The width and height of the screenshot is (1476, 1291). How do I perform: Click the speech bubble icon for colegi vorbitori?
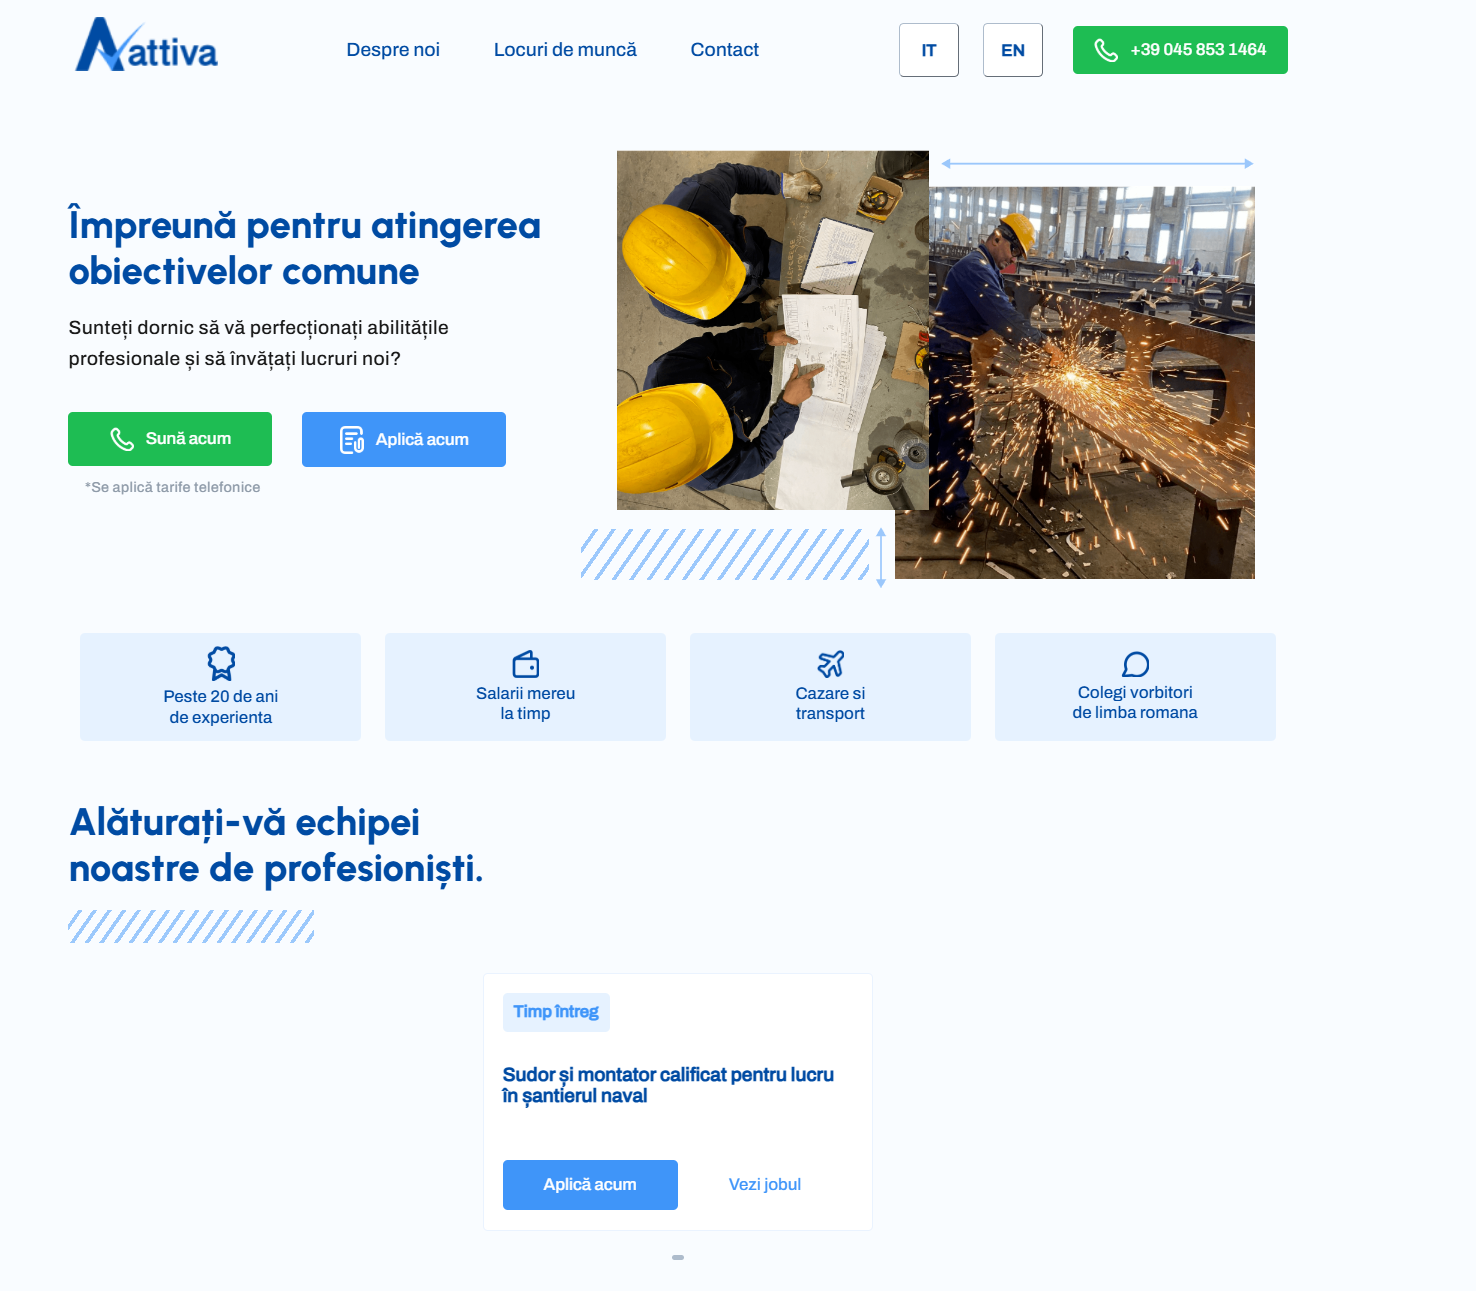1135,663
